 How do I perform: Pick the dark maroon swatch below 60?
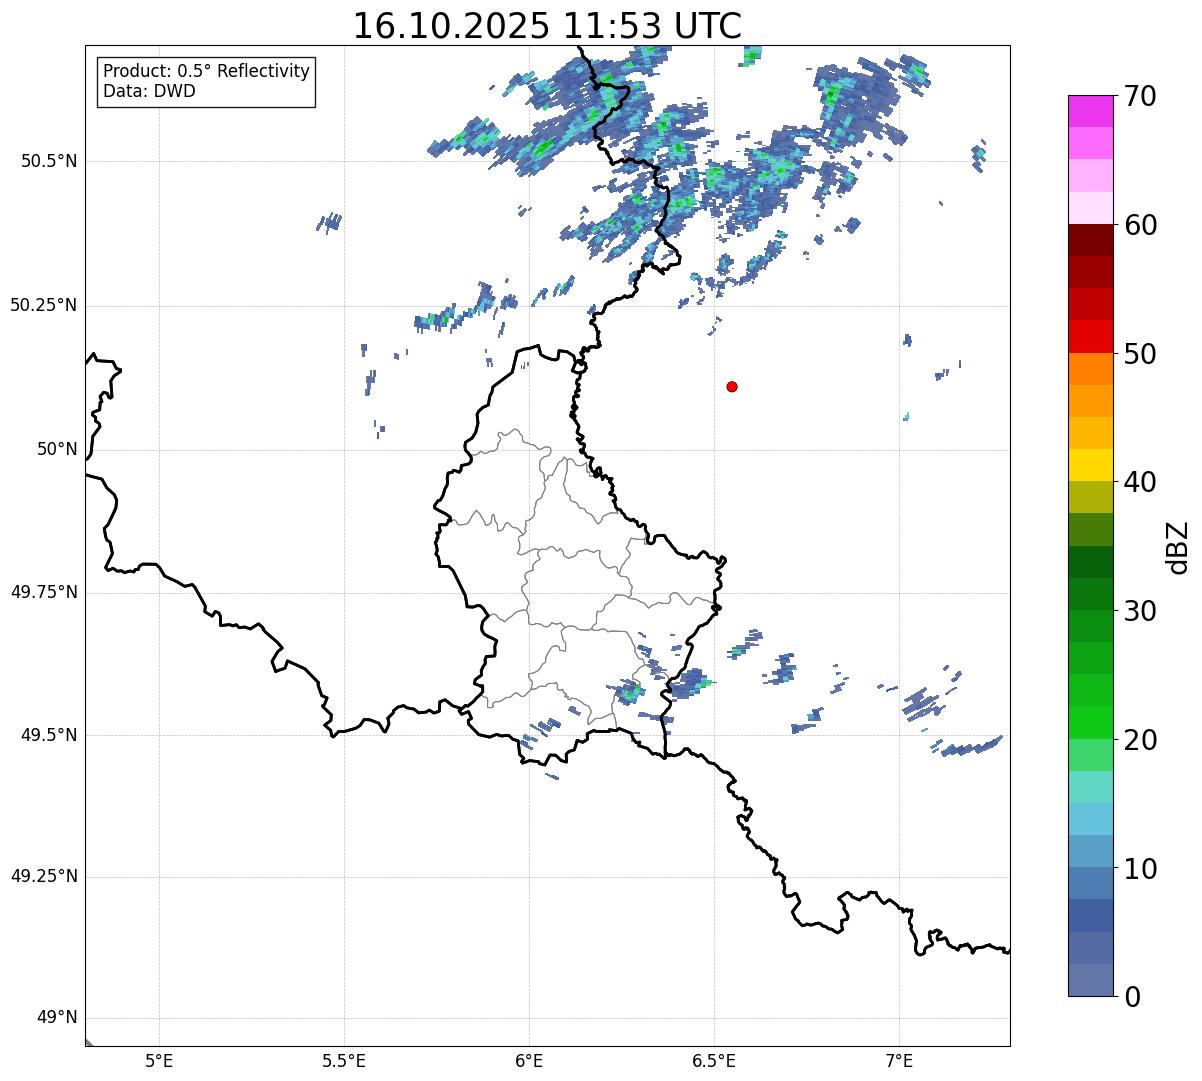[1091, 240]
